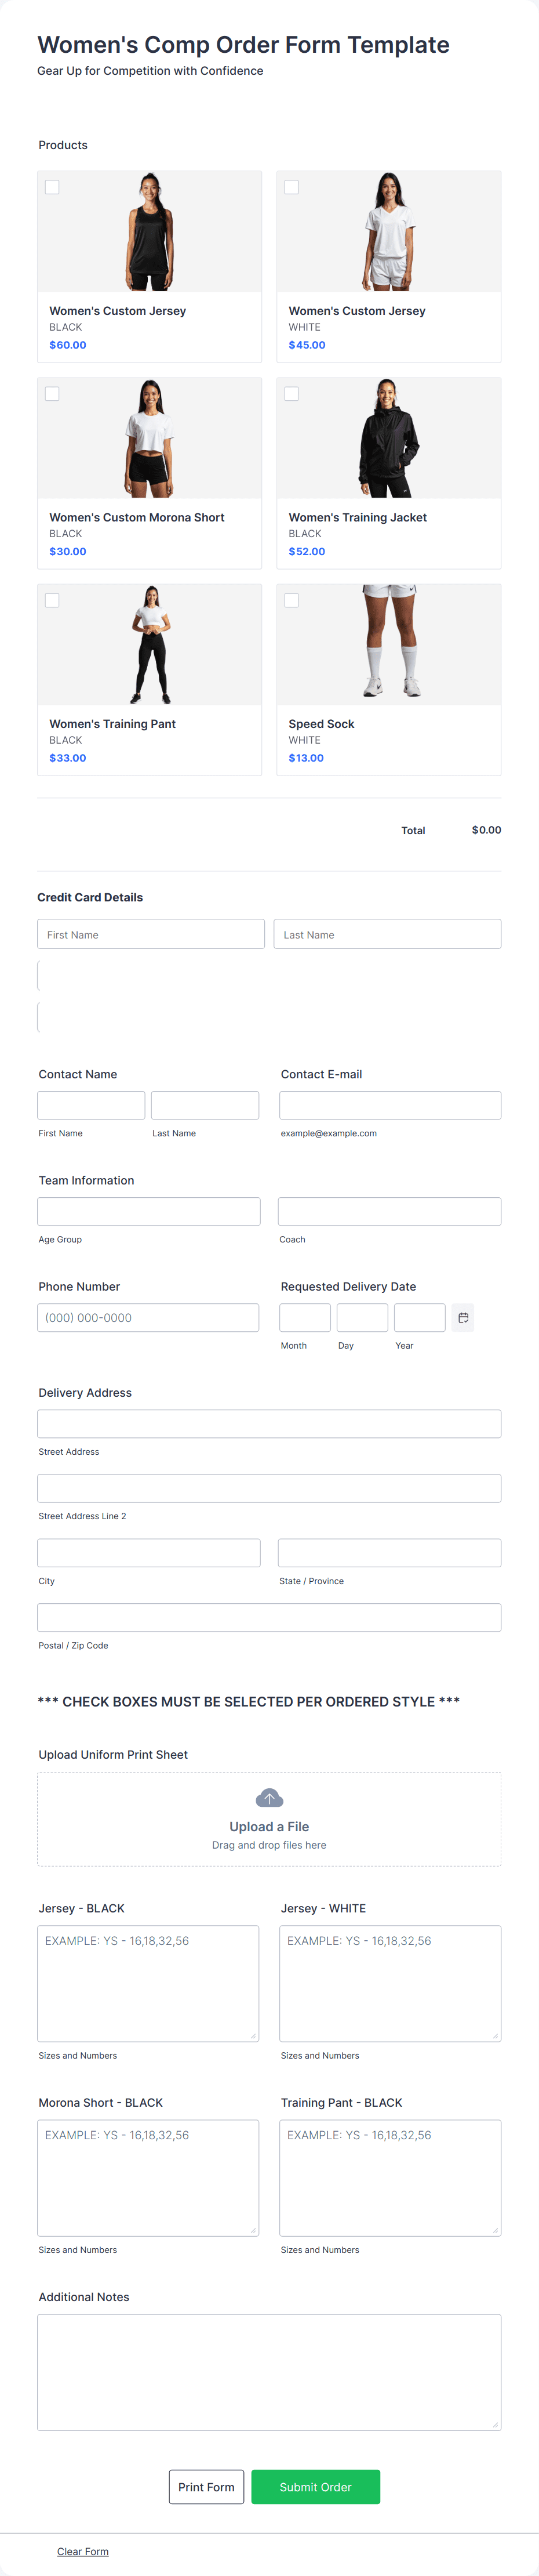539x2576 pixels.
Task: Check the Women's Training Pant checkbox
Action: [x=51, y=600]
